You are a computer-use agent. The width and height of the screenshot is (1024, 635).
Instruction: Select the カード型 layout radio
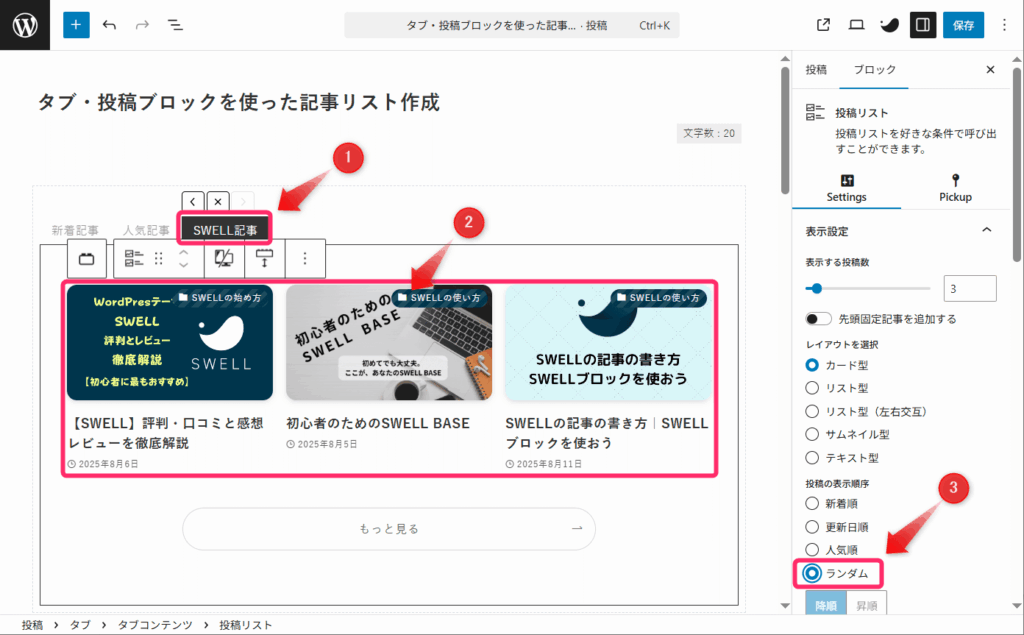click(x=812, y=365)
